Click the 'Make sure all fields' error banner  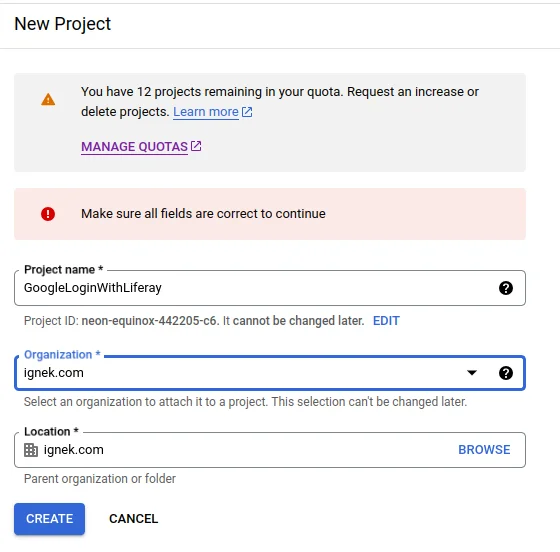pyautogui.click(x=270, y=214)
